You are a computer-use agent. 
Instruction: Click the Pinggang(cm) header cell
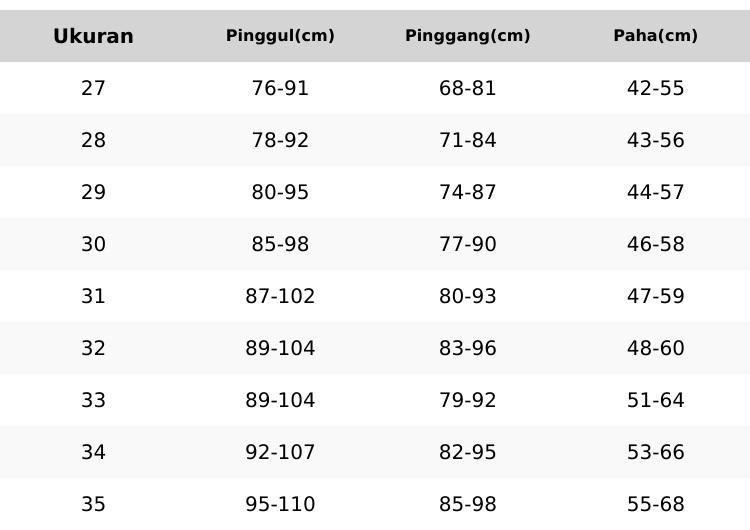click(467, 36)
